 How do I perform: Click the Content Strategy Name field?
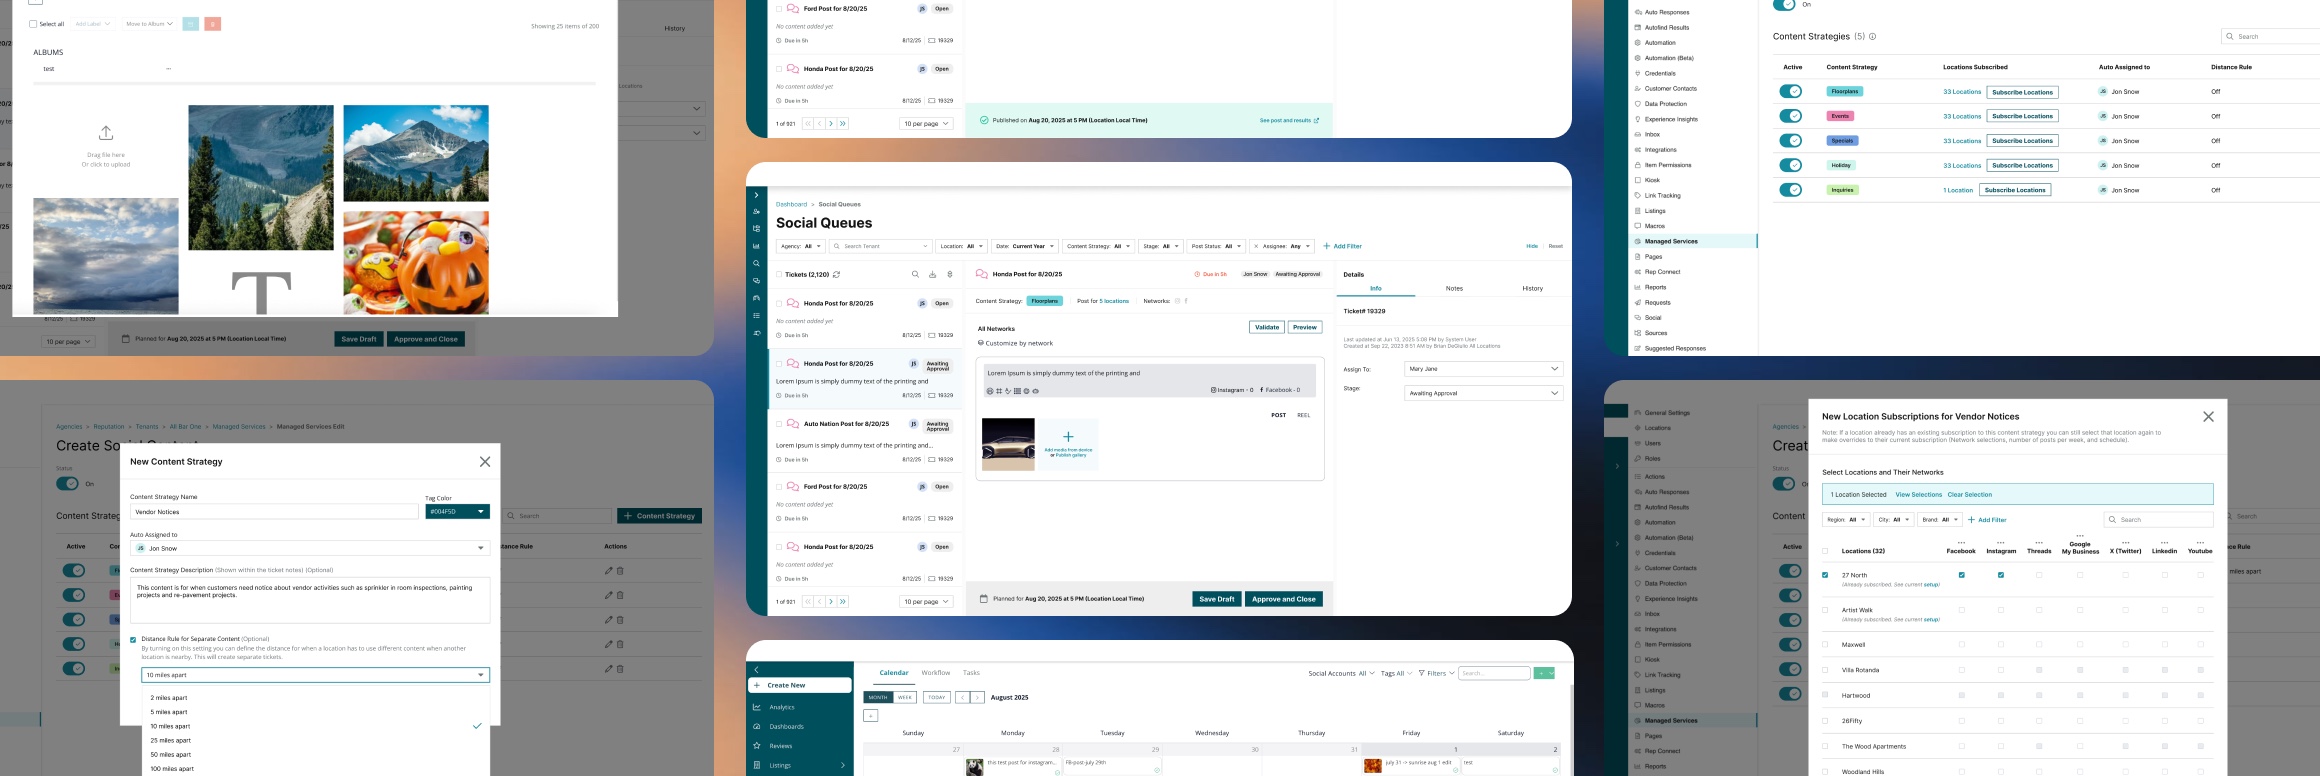coord(274,512)
